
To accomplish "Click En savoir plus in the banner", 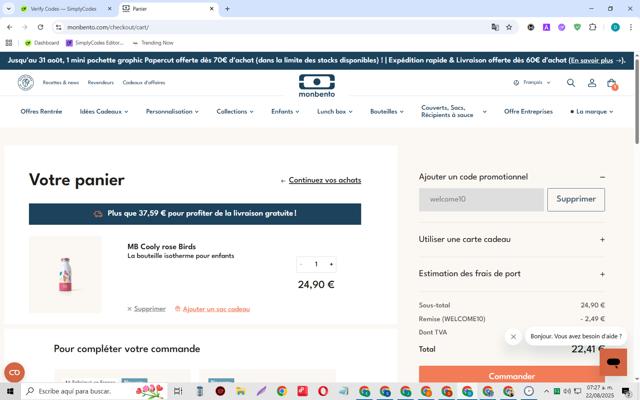I will (591, 60).
